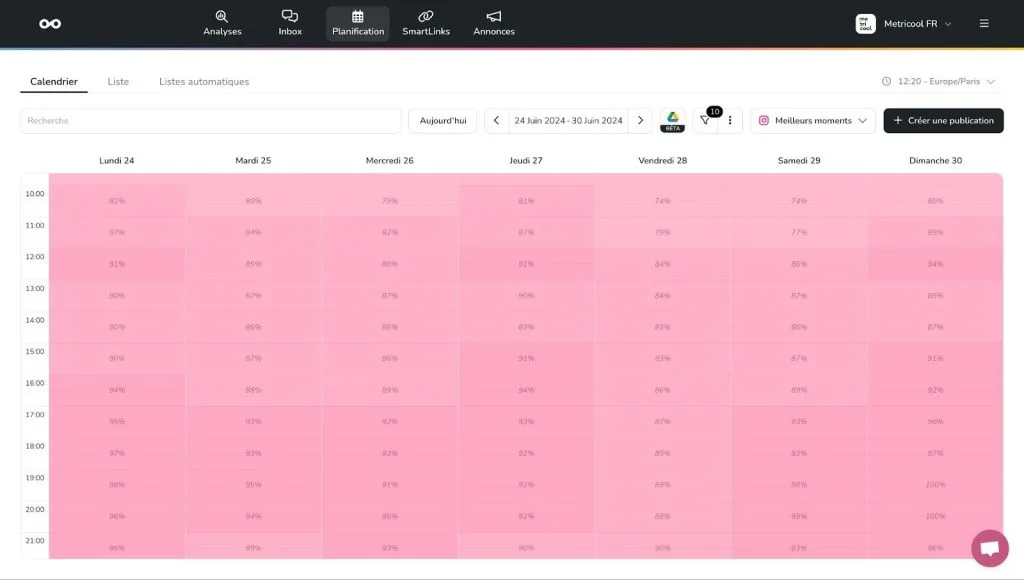Open the Analyses section
This screenshot has height=580, width=1024.
pos(222,23)
